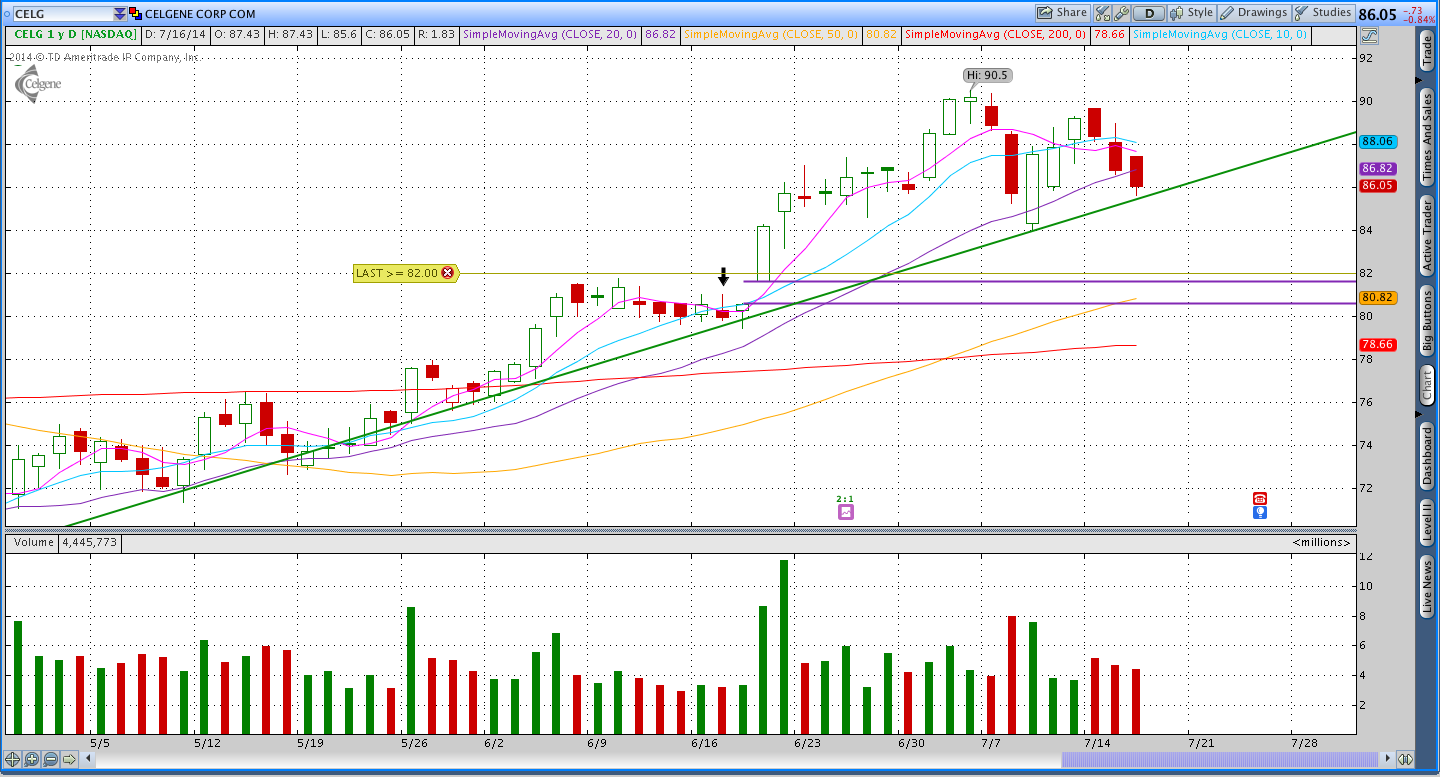Remove the LAST >= 82.00 alert
This screenshot has width=1440, height=777.
(x=447, y=272)
